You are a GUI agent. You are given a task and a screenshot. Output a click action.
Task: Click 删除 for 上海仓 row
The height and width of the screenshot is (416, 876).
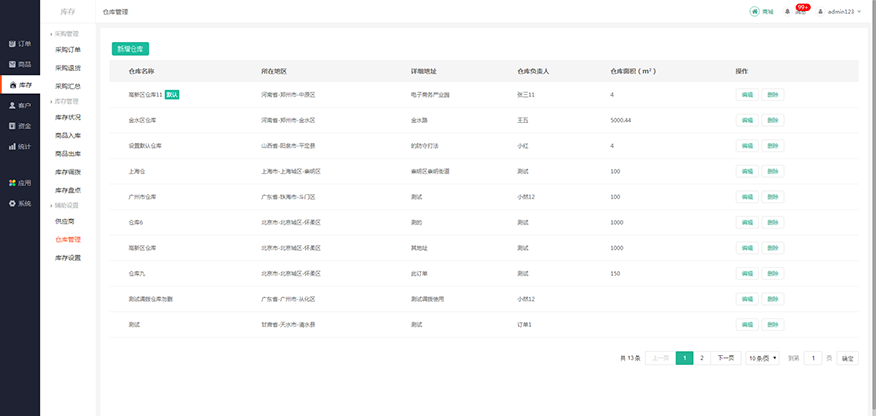coord(773,172)
